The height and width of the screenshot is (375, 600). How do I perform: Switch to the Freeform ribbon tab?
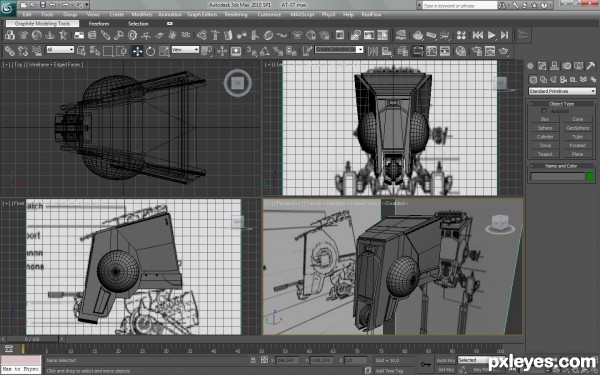click(99, 24)
